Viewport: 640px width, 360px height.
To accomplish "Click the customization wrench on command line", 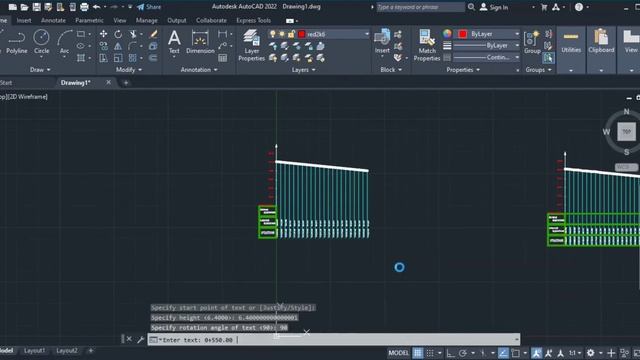I will [140, 339].
